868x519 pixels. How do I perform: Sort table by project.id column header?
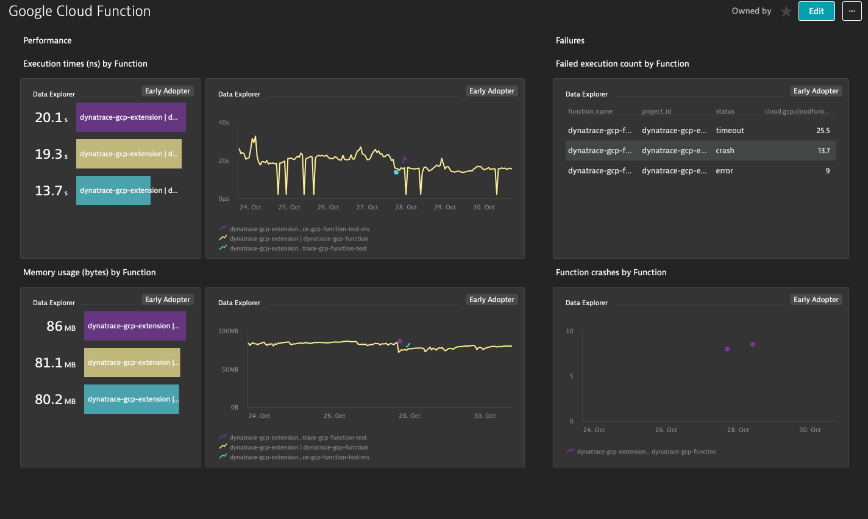click(x=656, y=111)
